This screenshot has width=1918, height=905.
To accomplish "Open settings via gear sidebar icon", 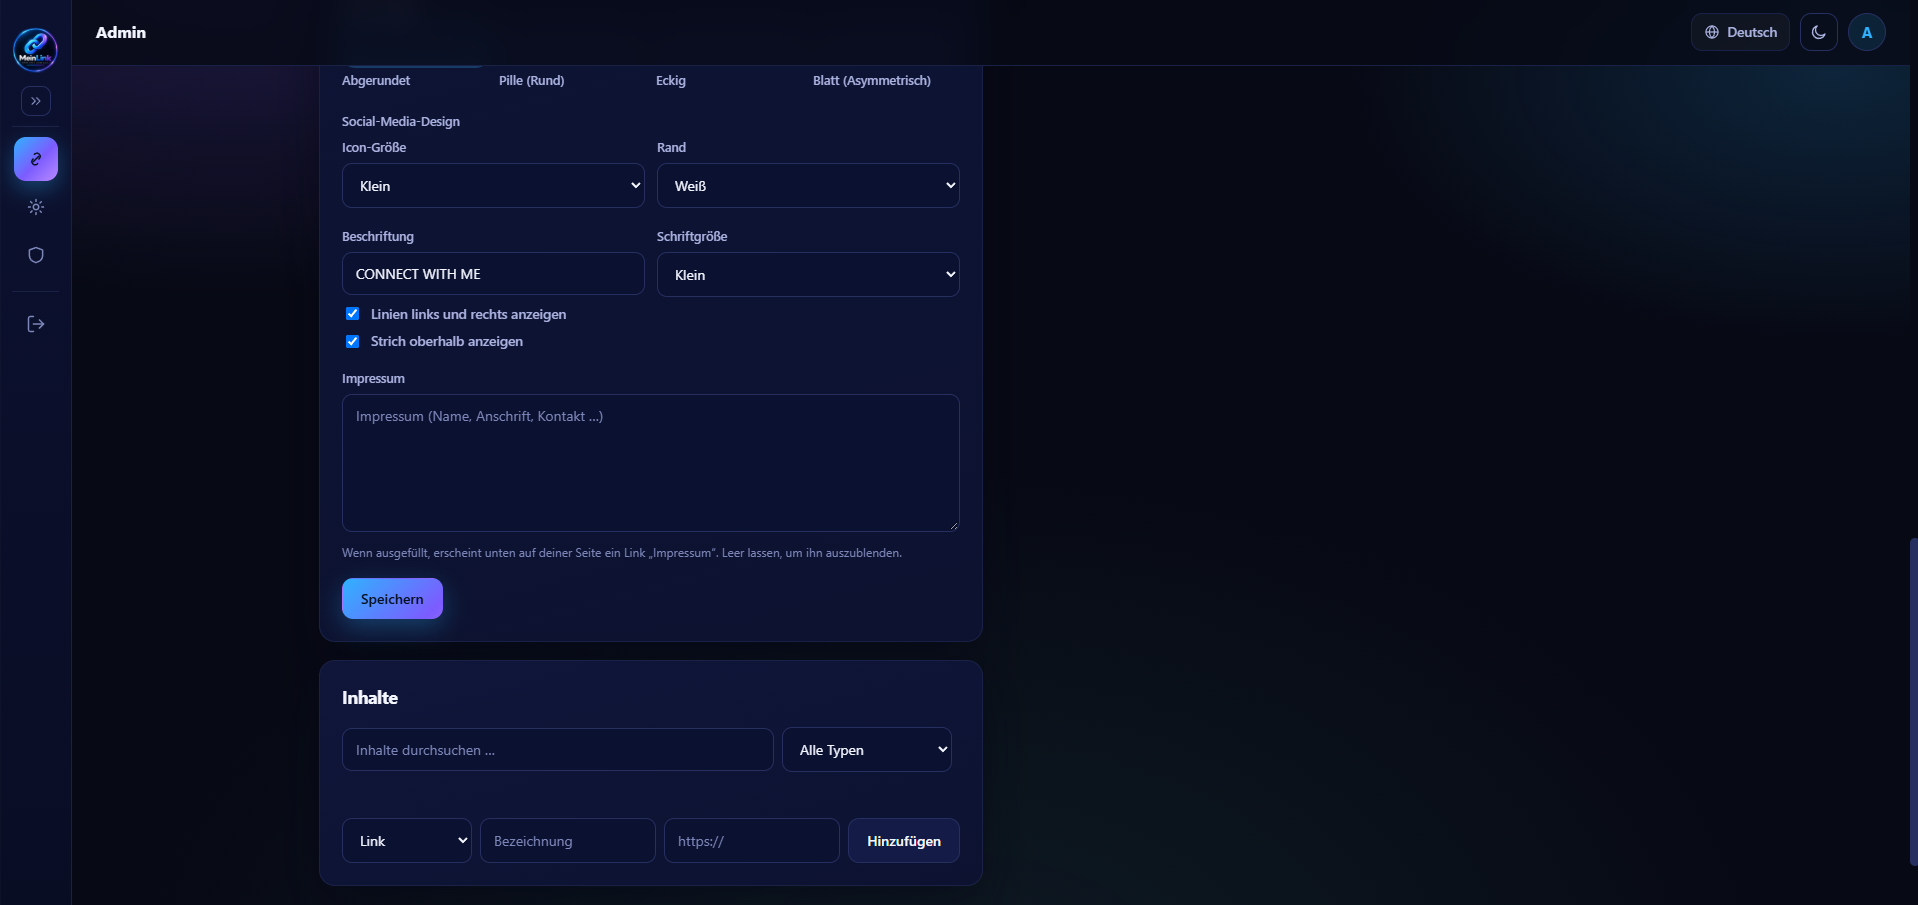I will 36,207.
